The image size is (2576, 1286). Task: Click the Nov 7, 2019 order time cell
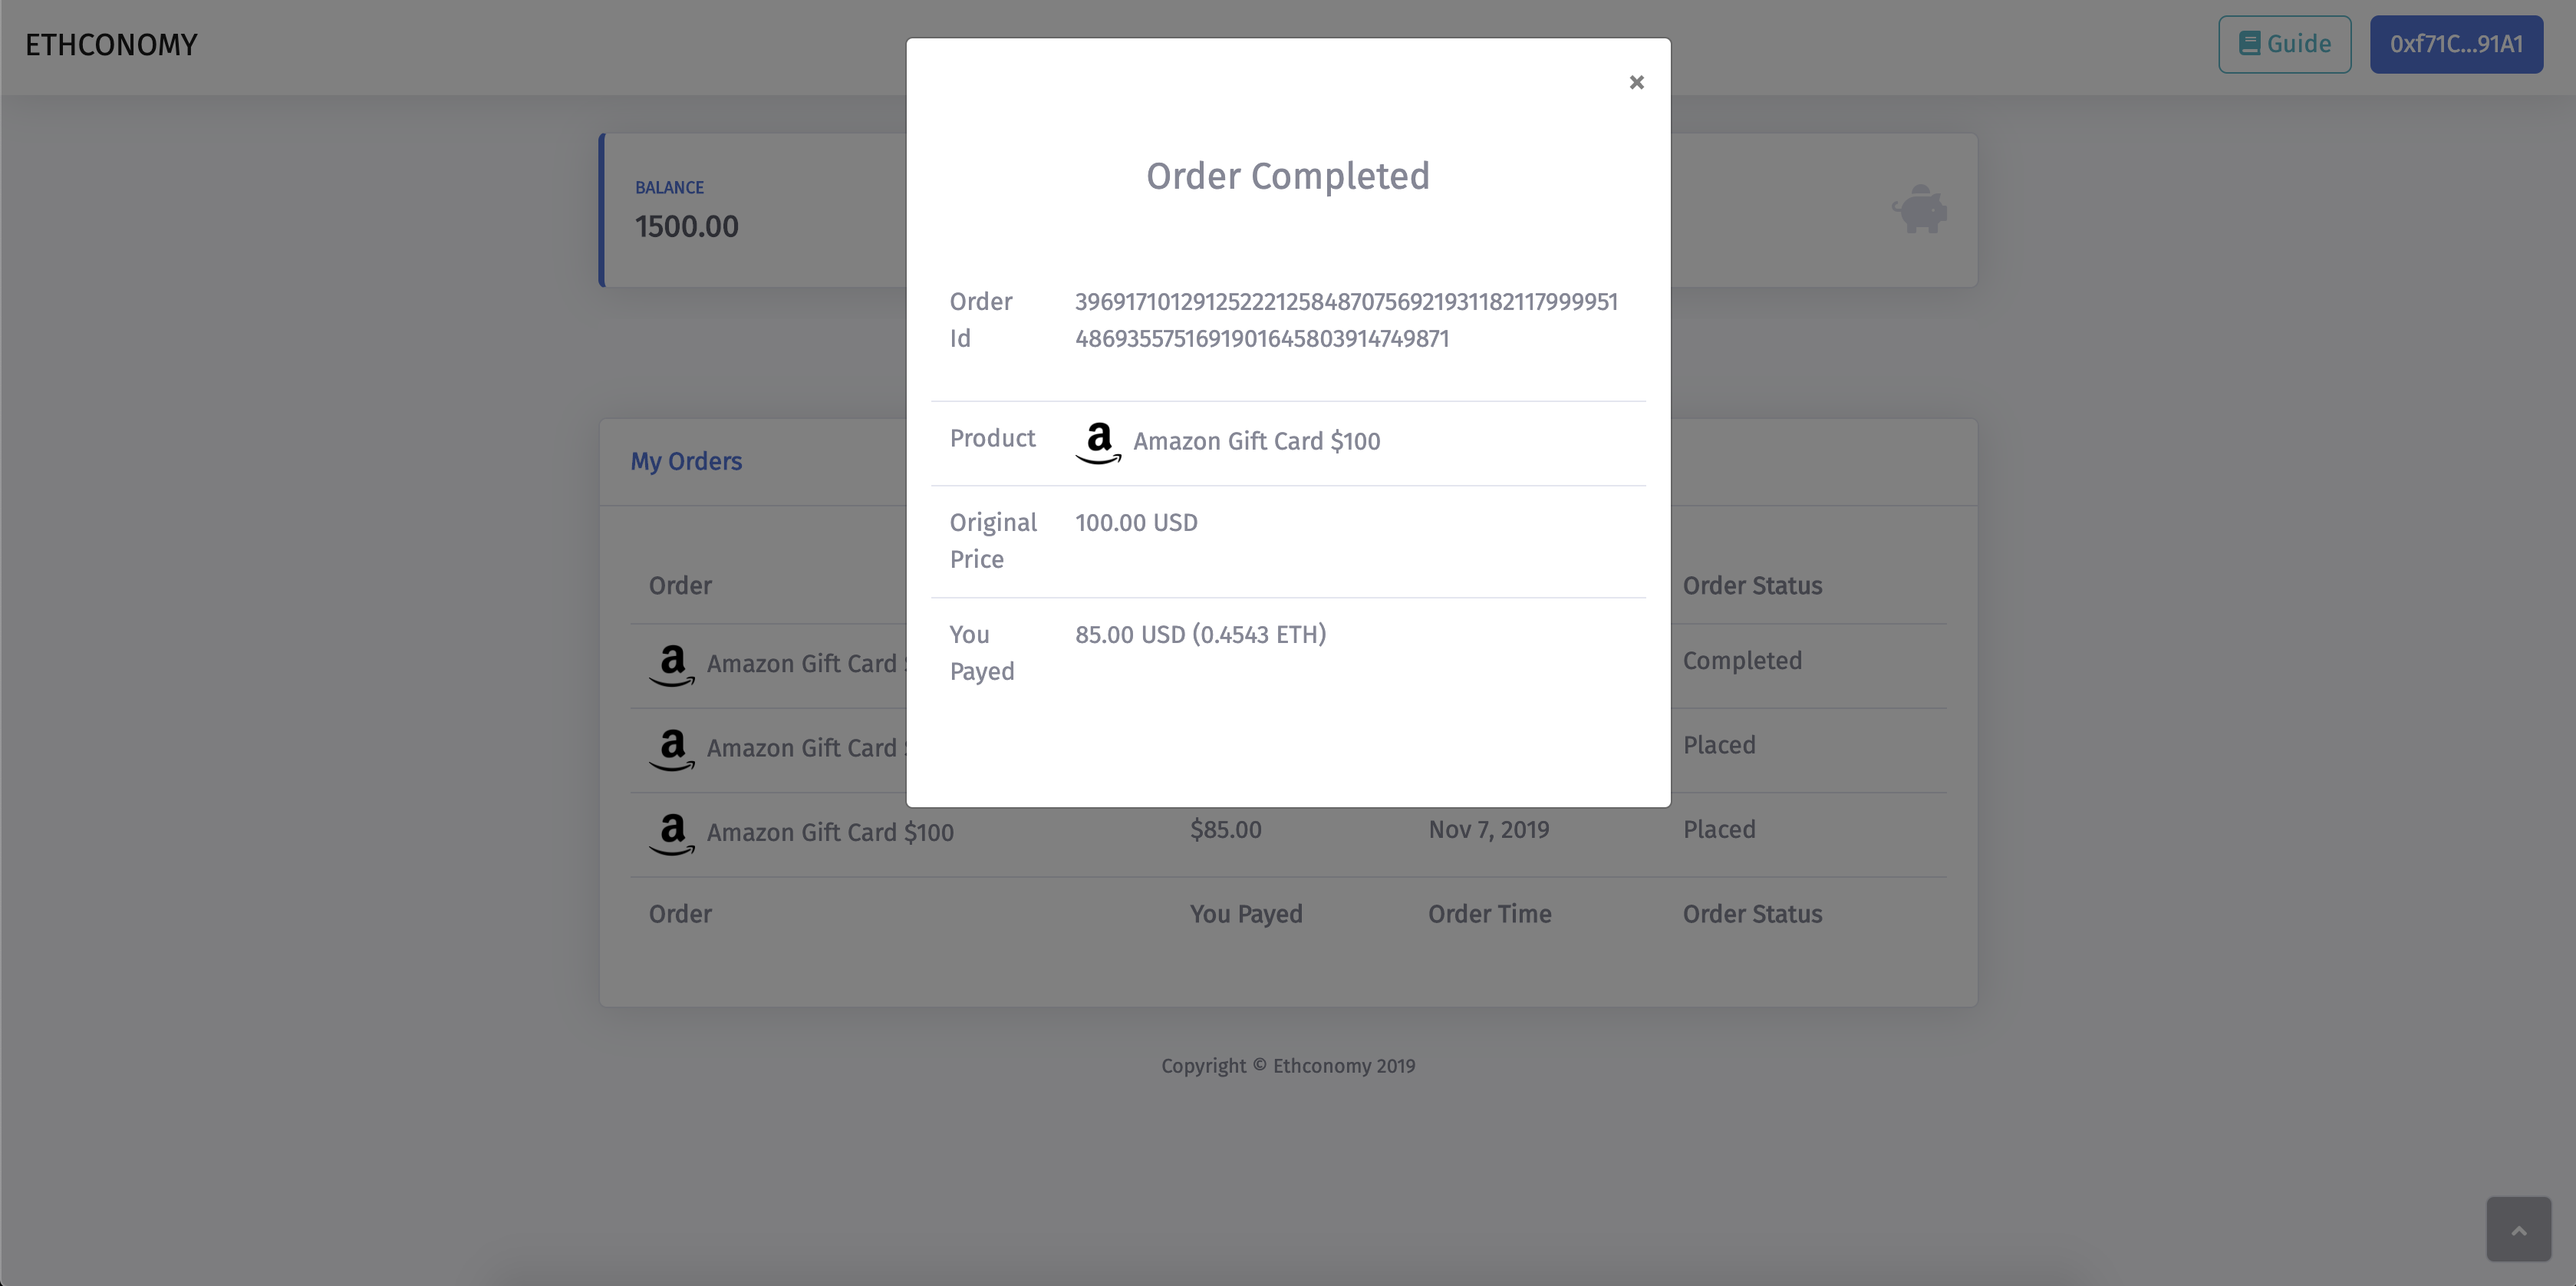(x=1488, y=829)
